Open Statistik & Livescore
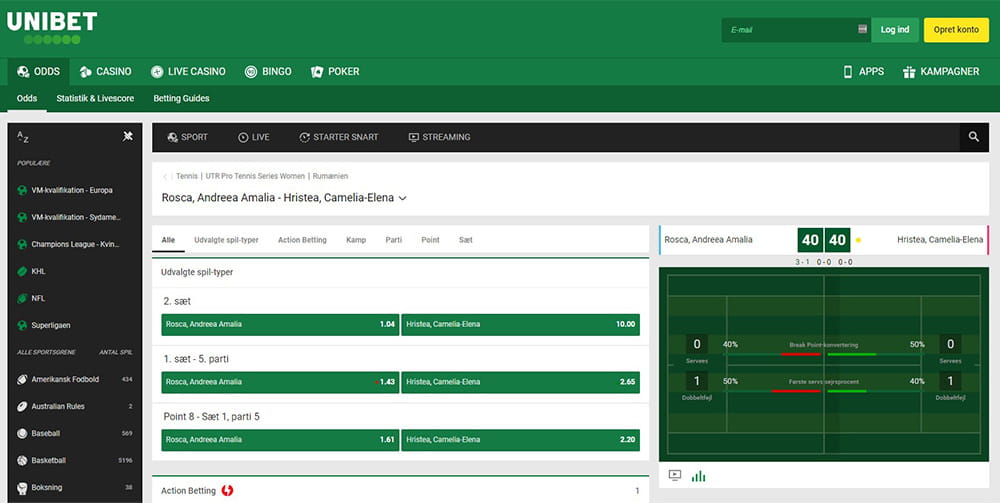 coord(95,98)
